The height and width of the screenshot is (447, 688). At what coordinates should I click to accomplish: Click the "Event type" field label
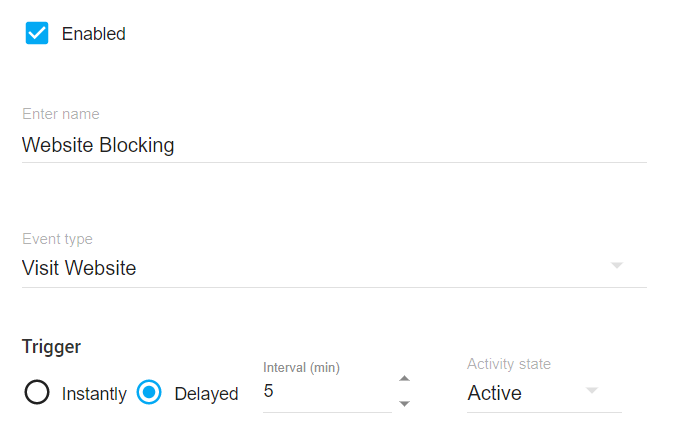click(x=57, y=239)
